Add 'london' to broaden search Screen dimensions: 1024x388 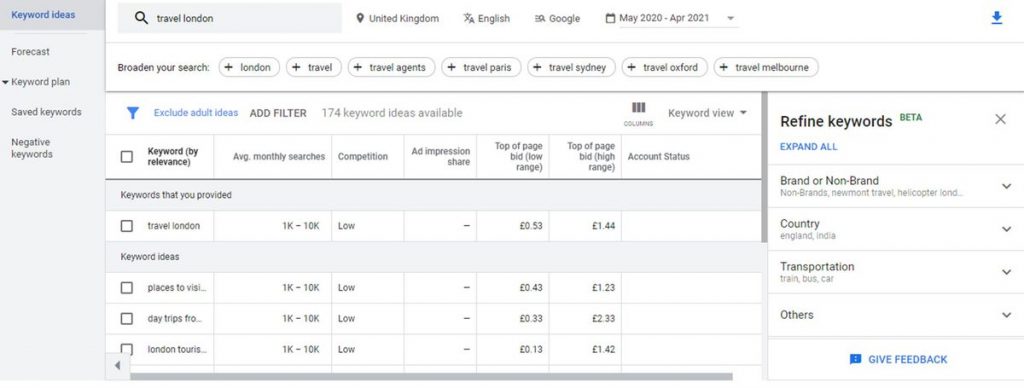click(249, 67)
